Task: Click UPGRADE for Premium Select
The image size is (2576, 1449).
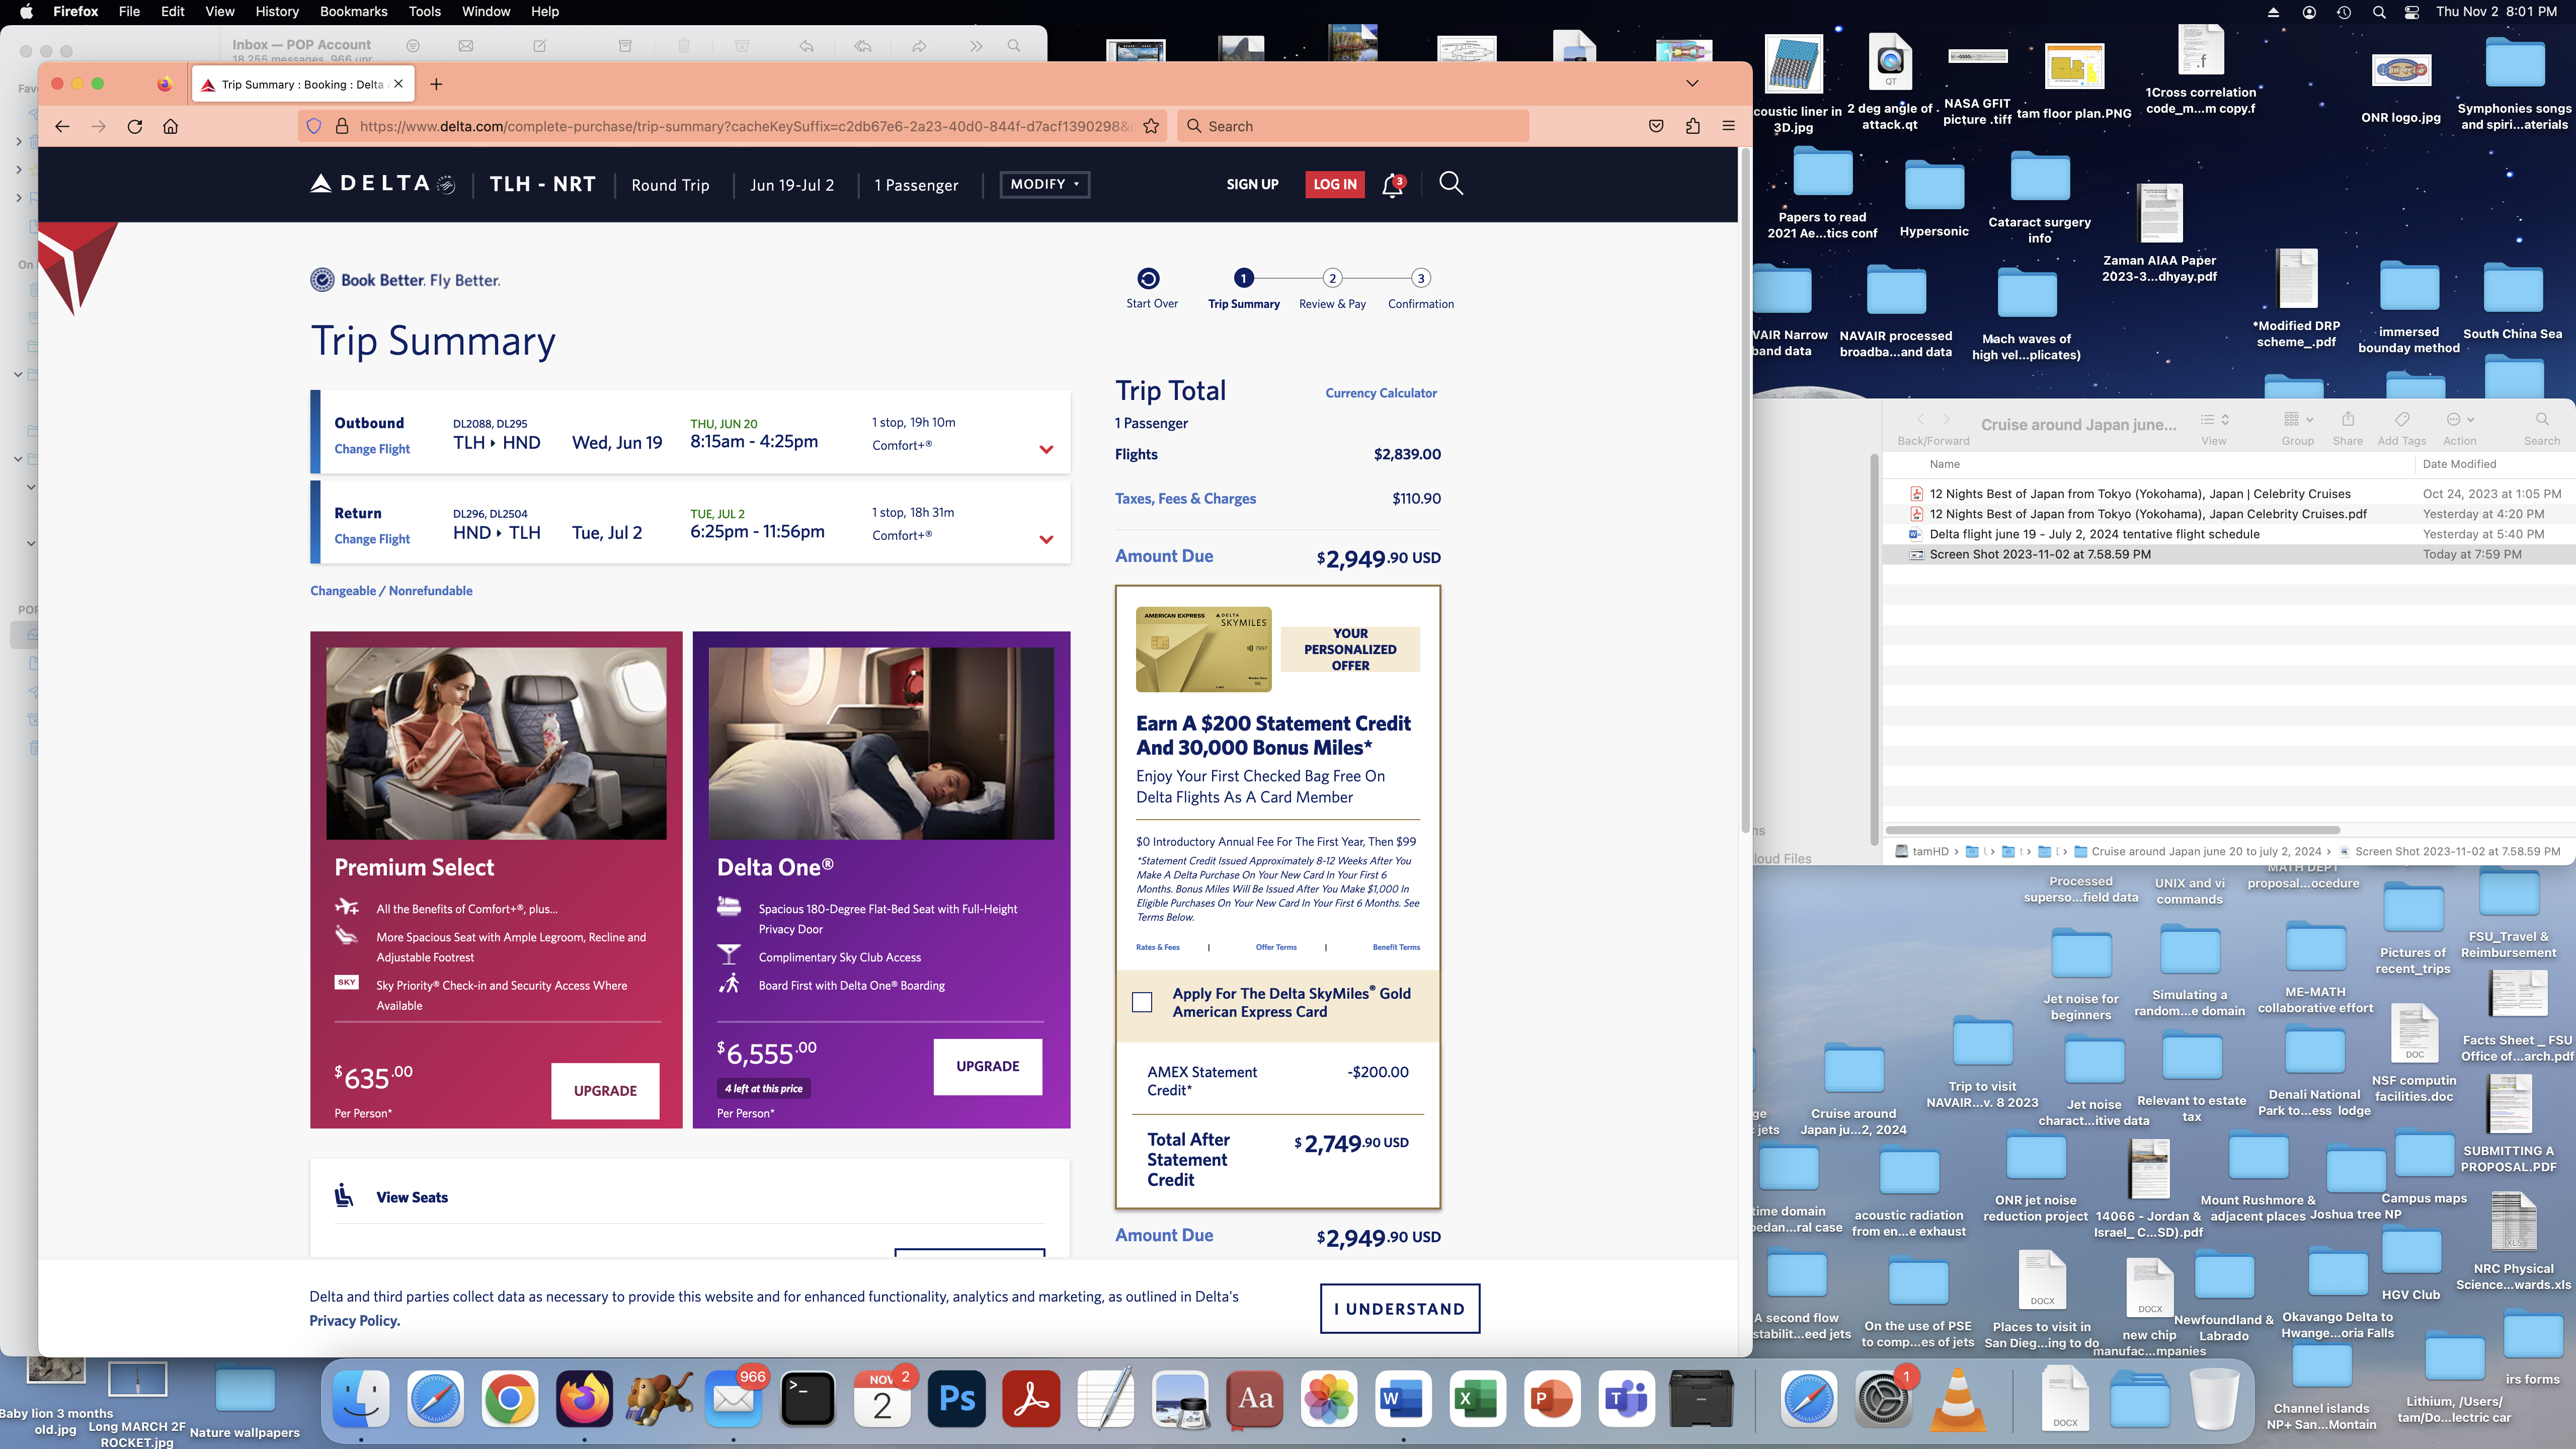Action: [x=605, y=1090]
